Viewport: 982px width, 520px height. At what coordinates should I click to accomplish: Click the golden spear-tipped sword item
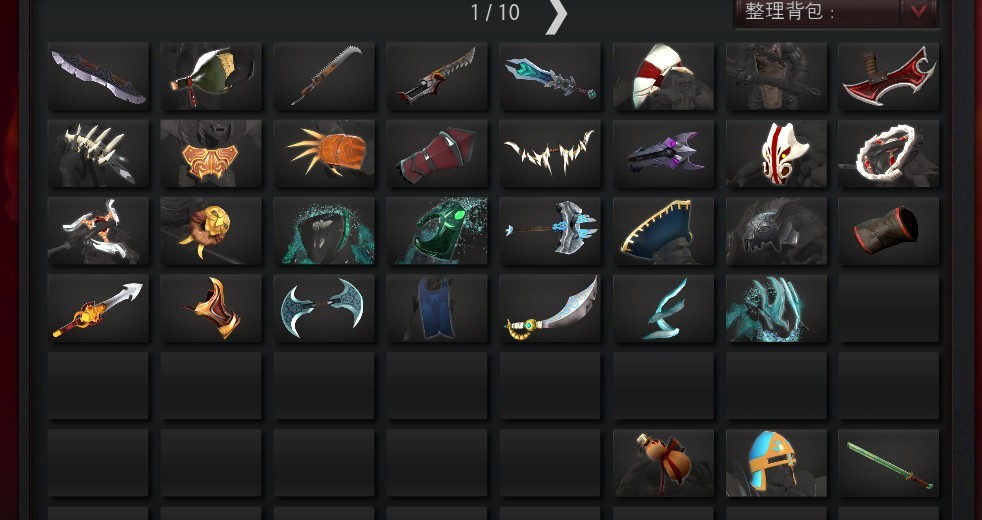tap(98, 308)
